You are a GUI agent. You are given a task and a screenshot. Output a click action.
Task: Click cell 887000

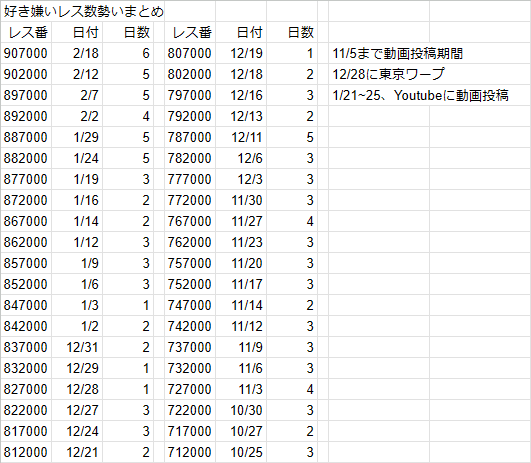tap(26, 137)
